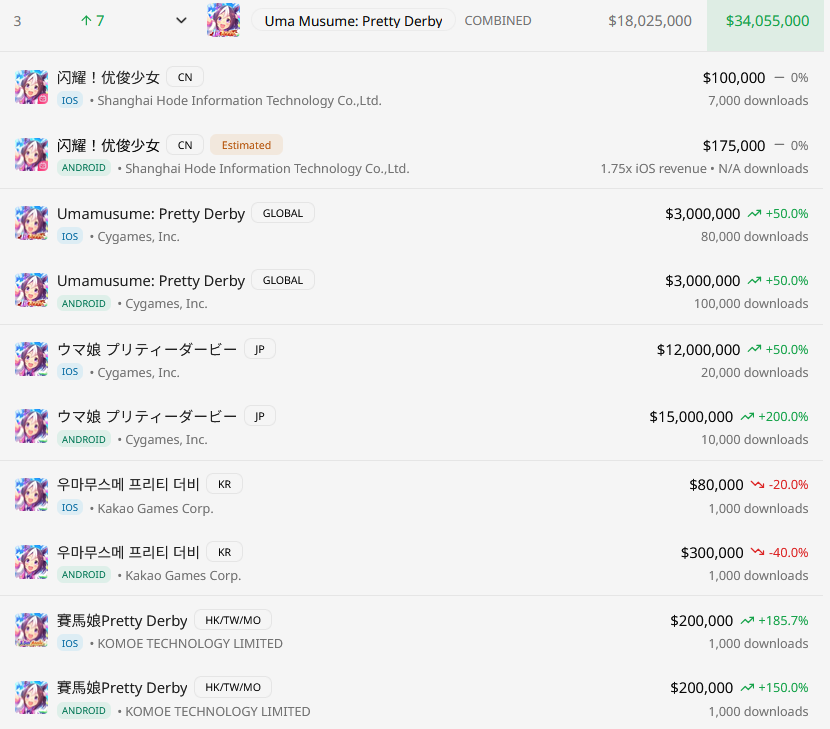This screenshot has width=830, height=729.
Task: Select the 80,000 downloads text
Action: click(x=754, y=237)
